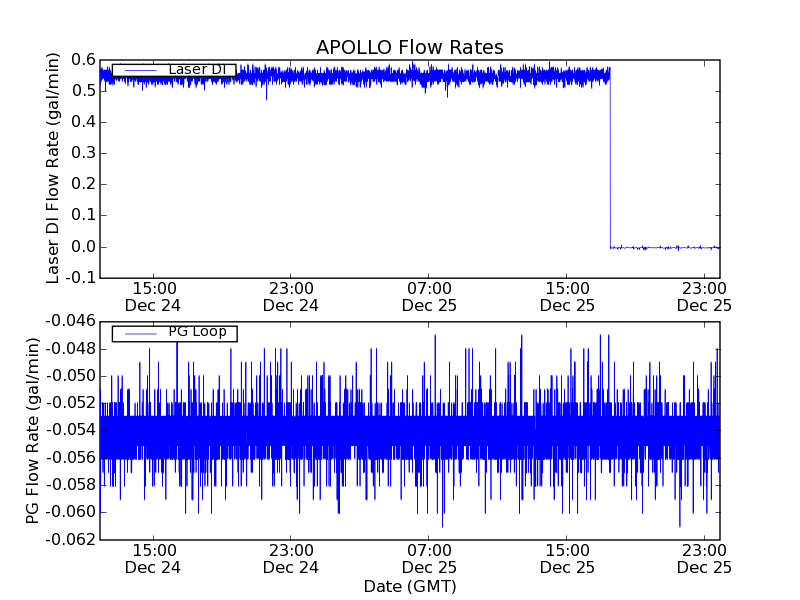The image size is (800, 600).
Task: Click '15:00 Dec 24' label under bottom plot
Action: pyautogui.click(x=153, y=559)
